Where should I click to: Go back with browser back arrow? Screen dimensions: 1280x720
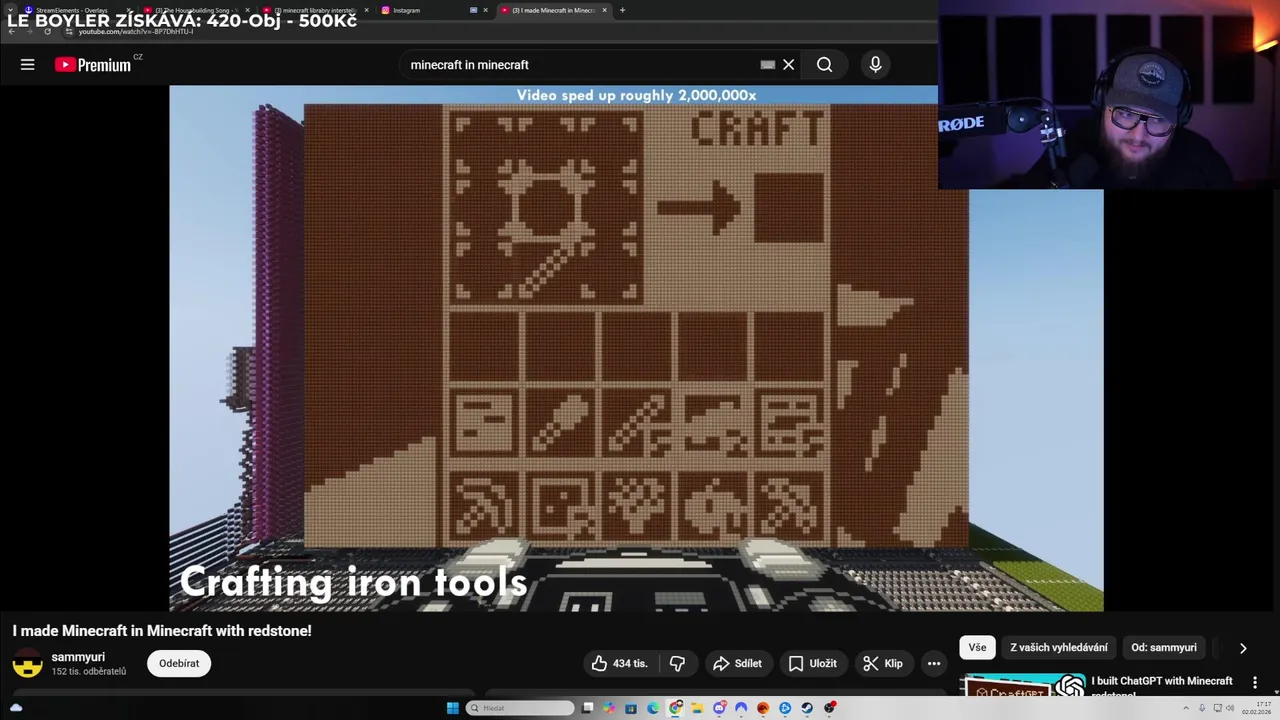click(12, 31)
